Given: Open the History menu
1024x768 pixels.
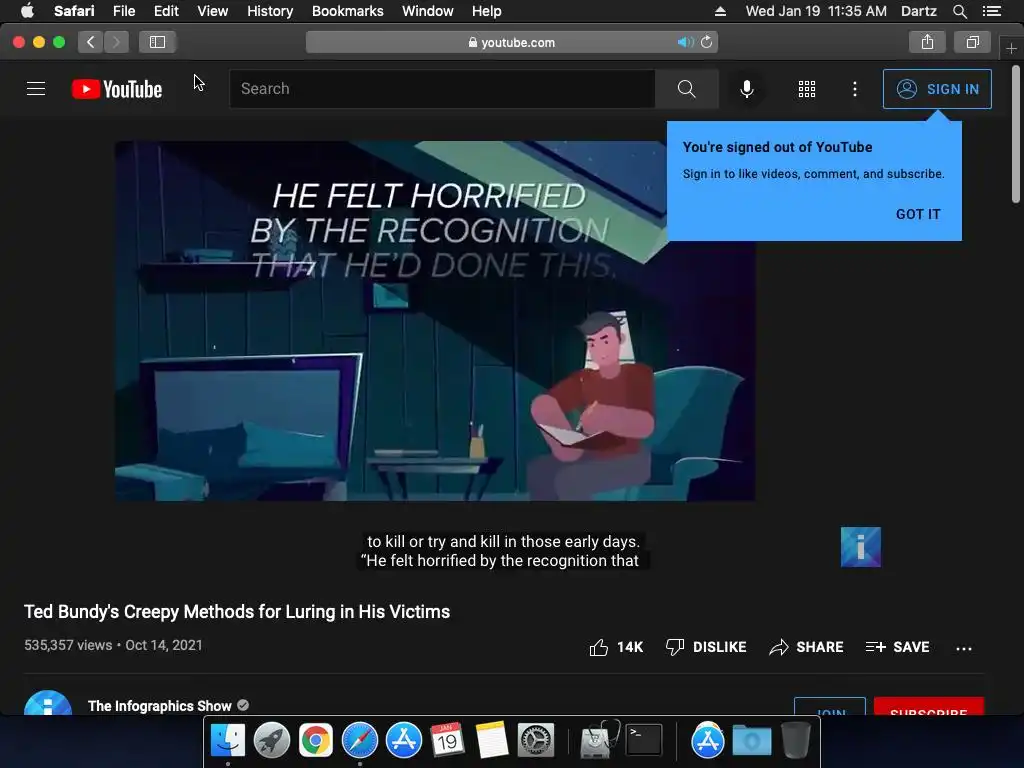Looking at the screenshot, I should pyautogui.click(x=270, y=11).
